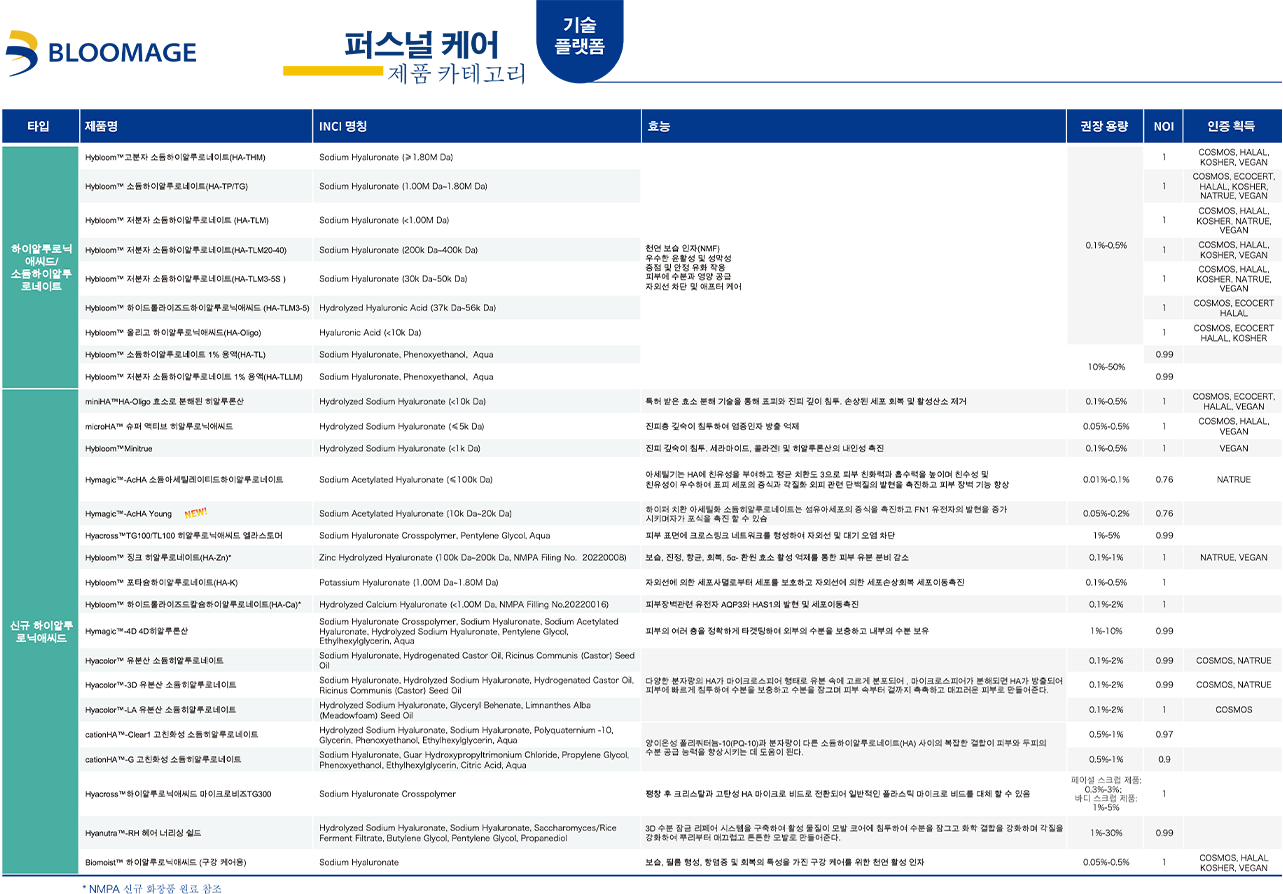The width and height of the screenshot is (1283, 894).
Task: Select the Hyacolor-LA product name
Action: [160, 709]
